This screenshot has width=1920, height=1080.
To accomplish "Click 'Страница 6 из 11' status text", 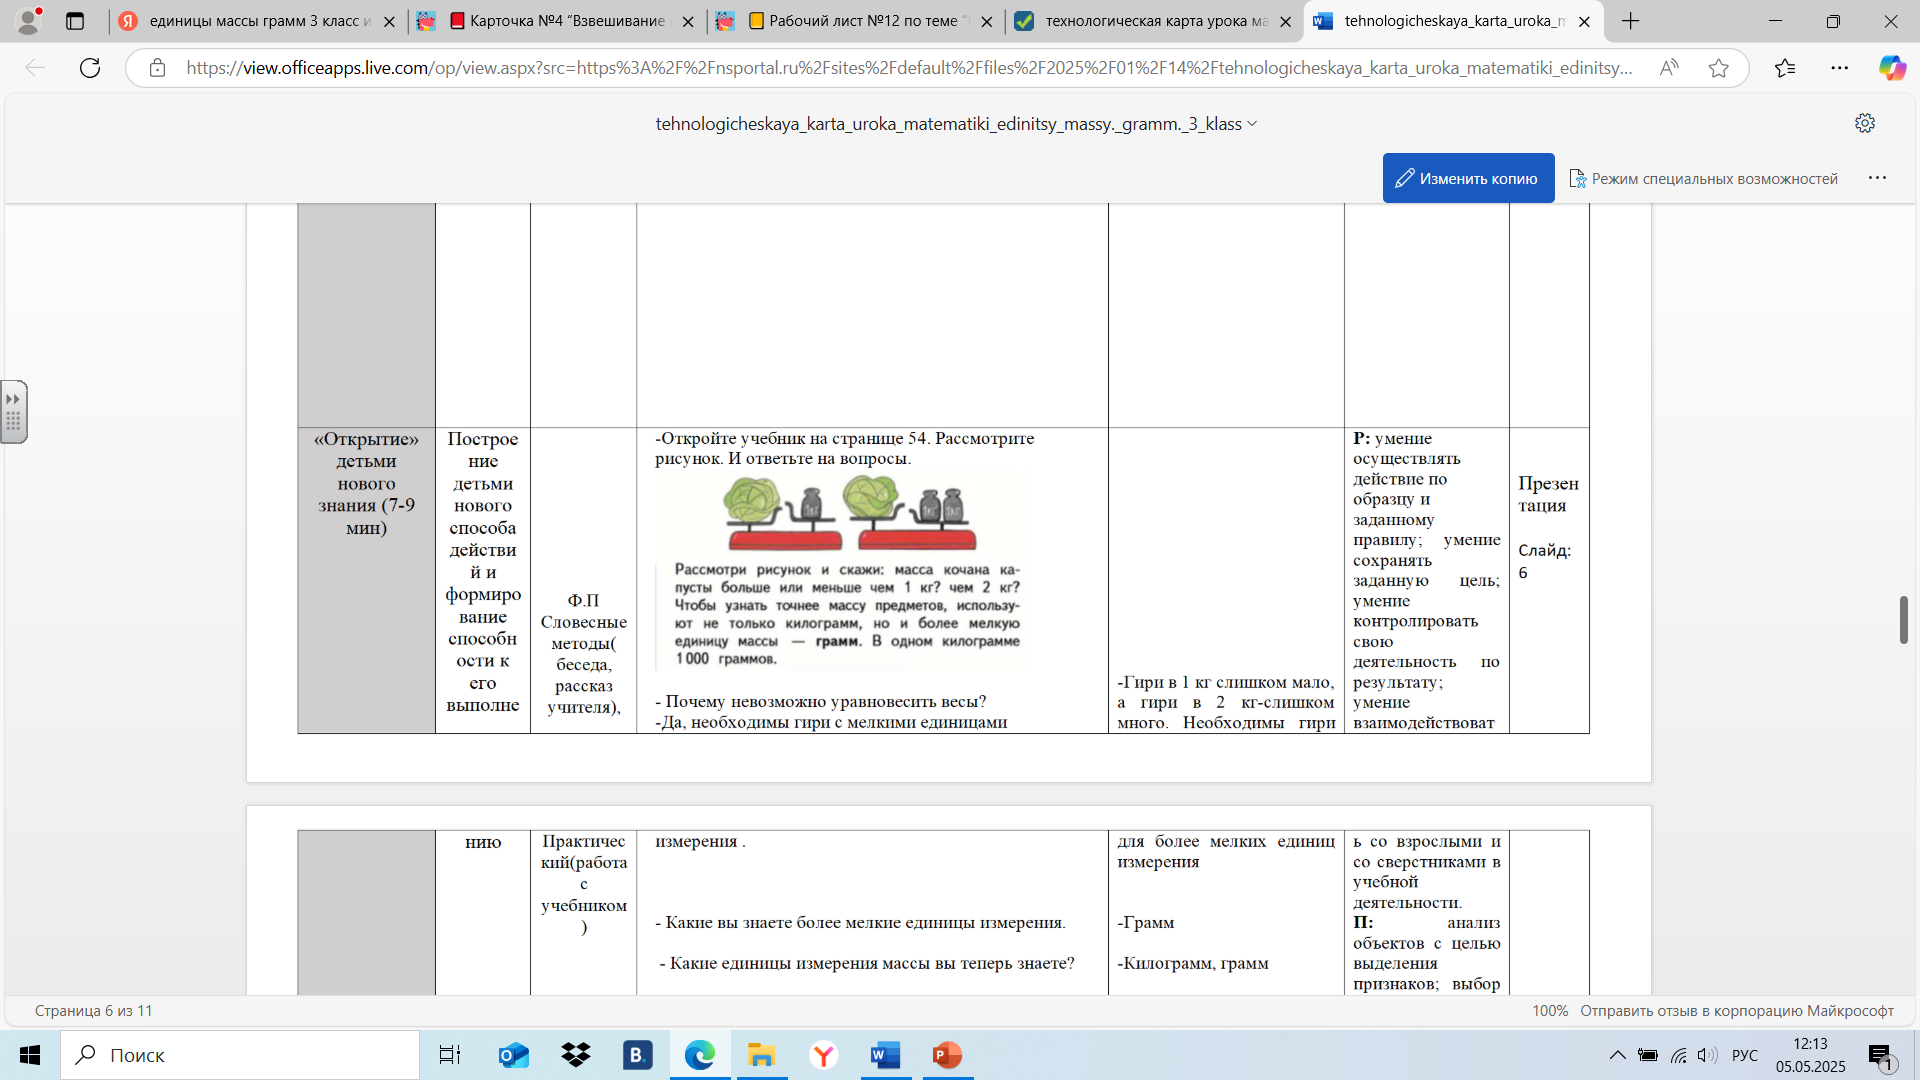I will 94,1011.
